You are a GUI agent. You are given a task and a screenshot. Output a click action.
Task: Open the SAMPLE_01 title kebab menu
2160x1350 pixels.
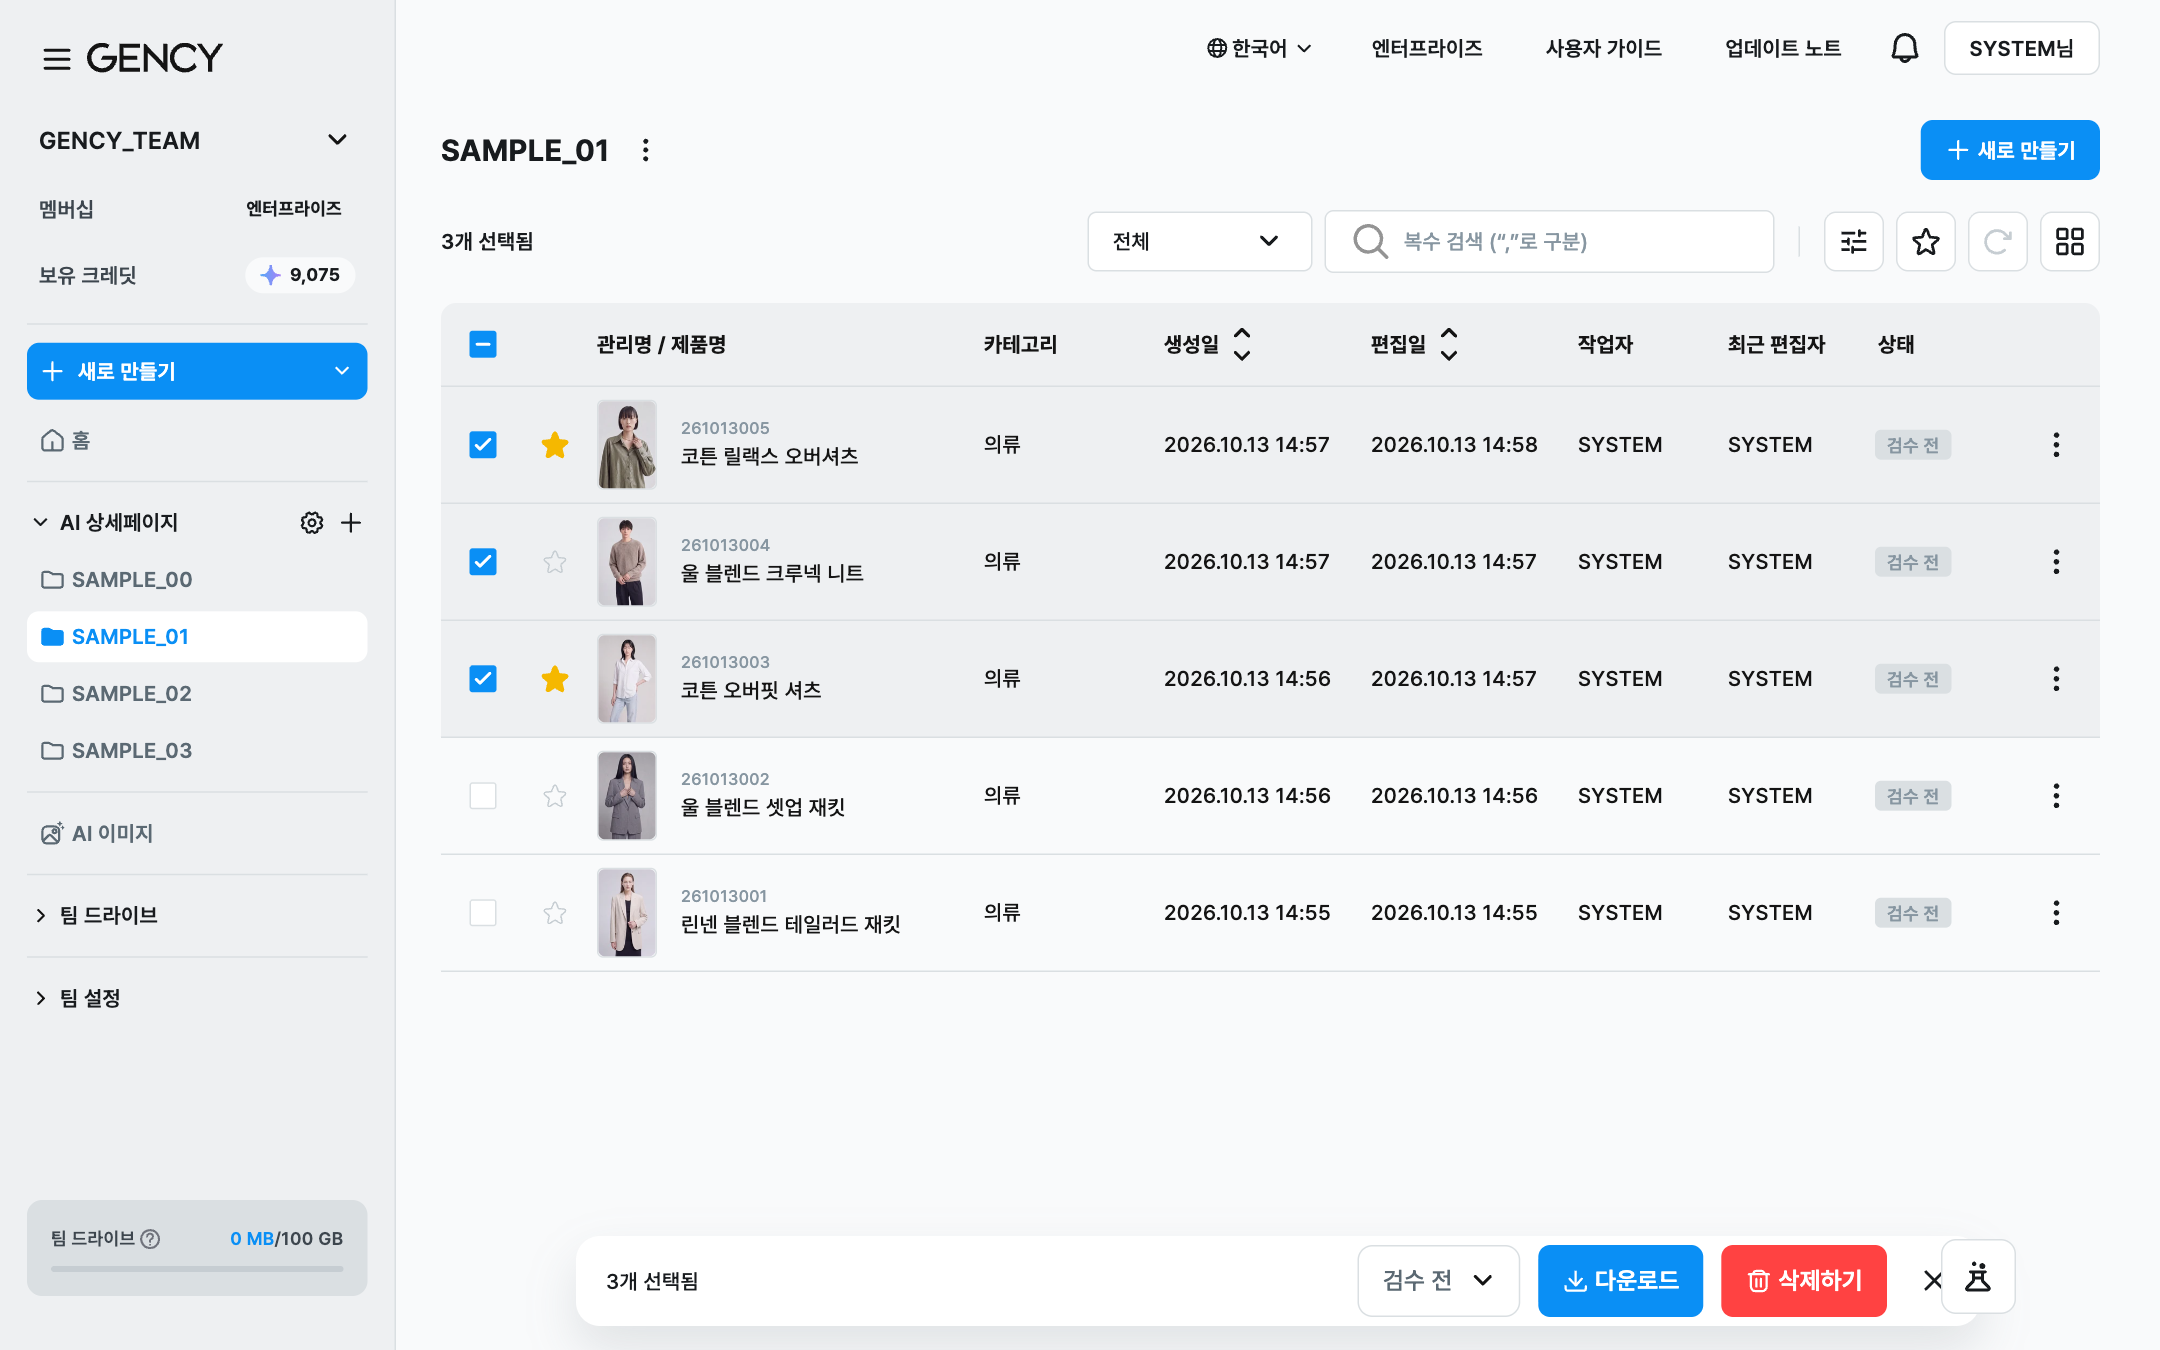[646, 150]
